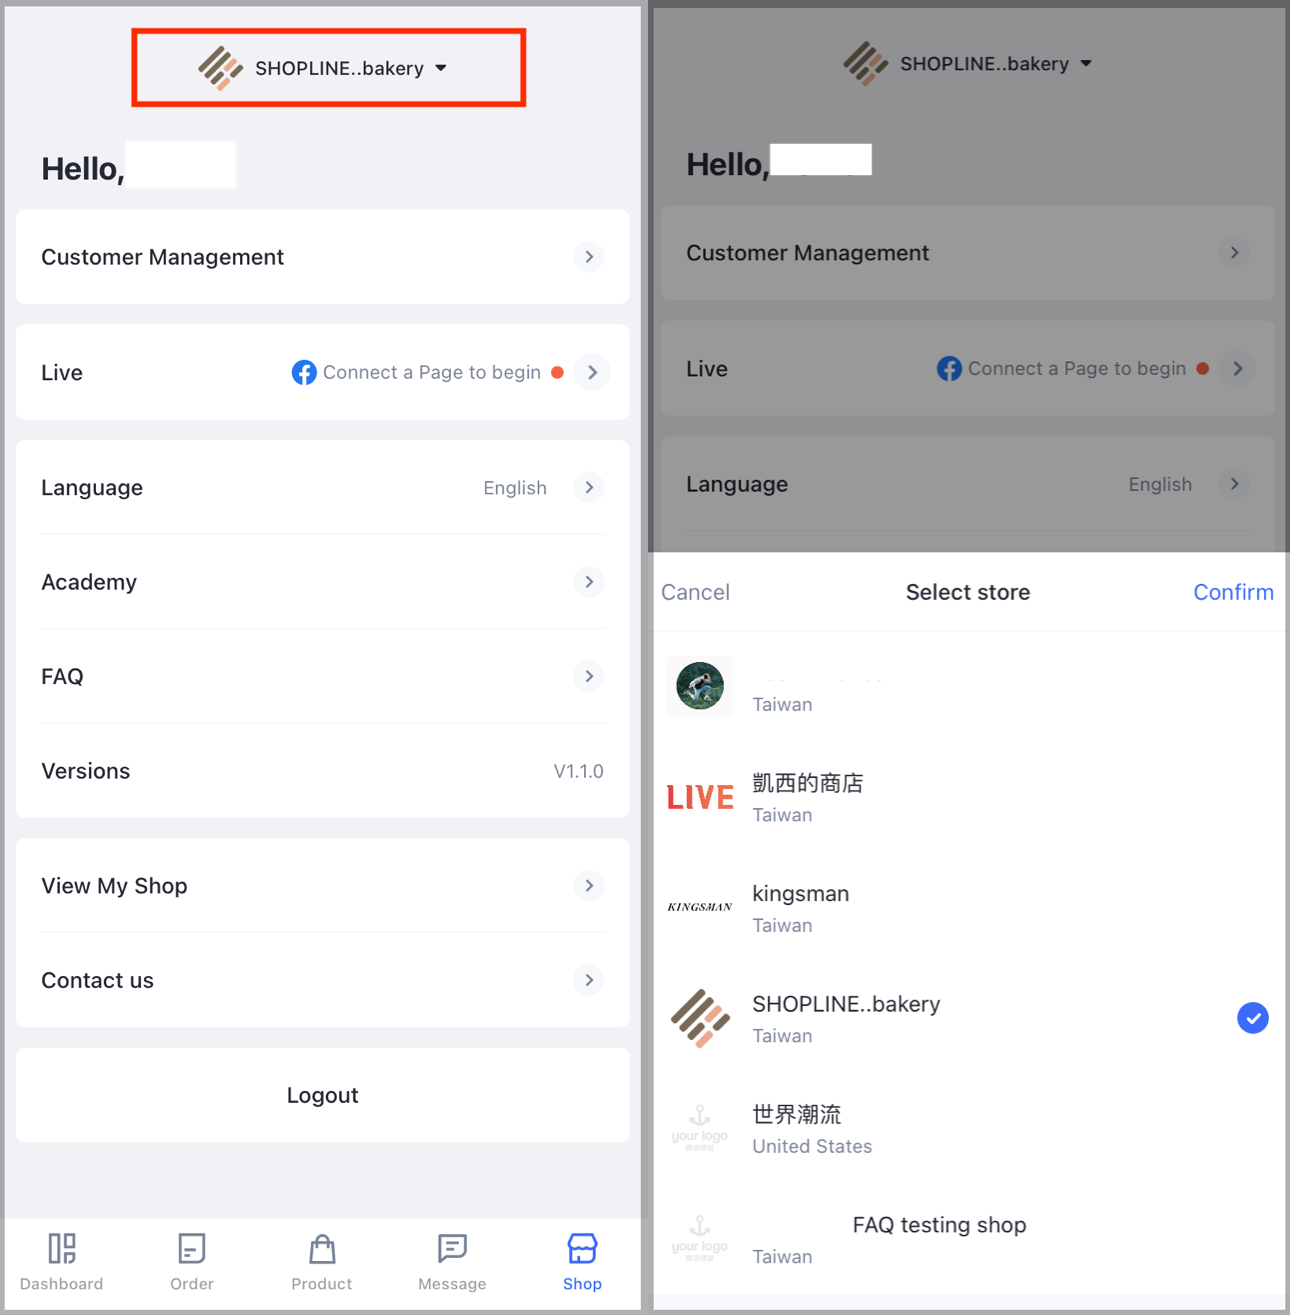Open the Dashboard tab icon
The width and height of the screenshot is (1290, 1315).
coord(62,1248)
